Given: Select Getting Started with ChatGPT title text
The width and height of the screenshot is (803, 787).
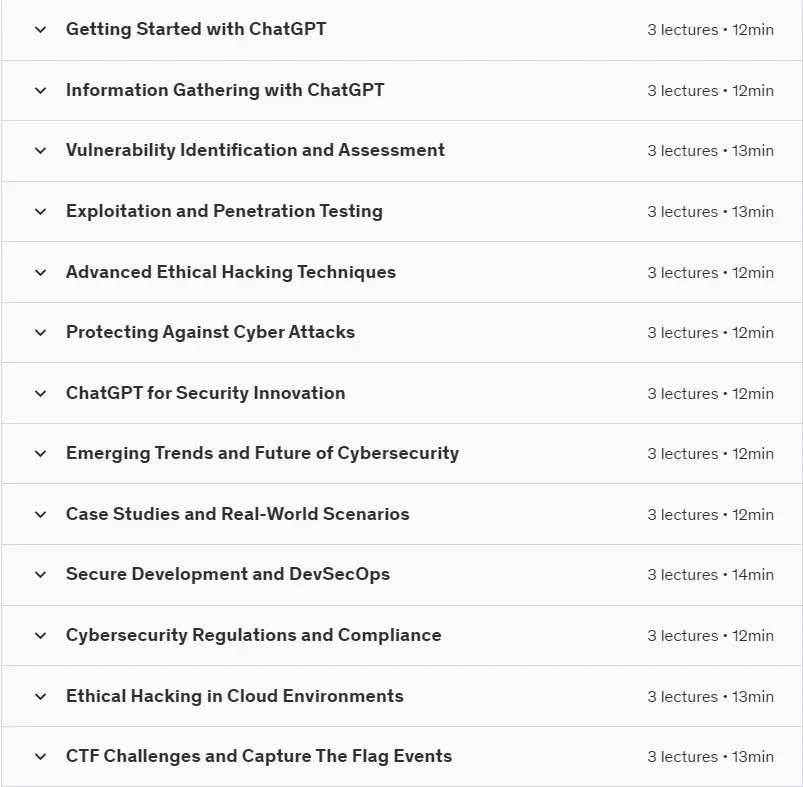Looking at the screenshot, I should coord(196,29).
